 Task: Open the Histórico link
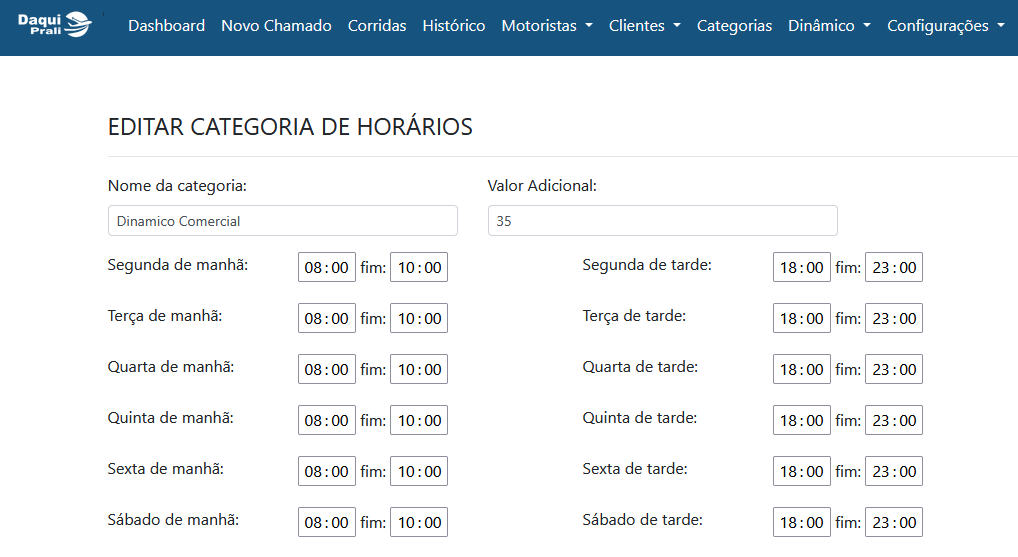tap(453, 25)
